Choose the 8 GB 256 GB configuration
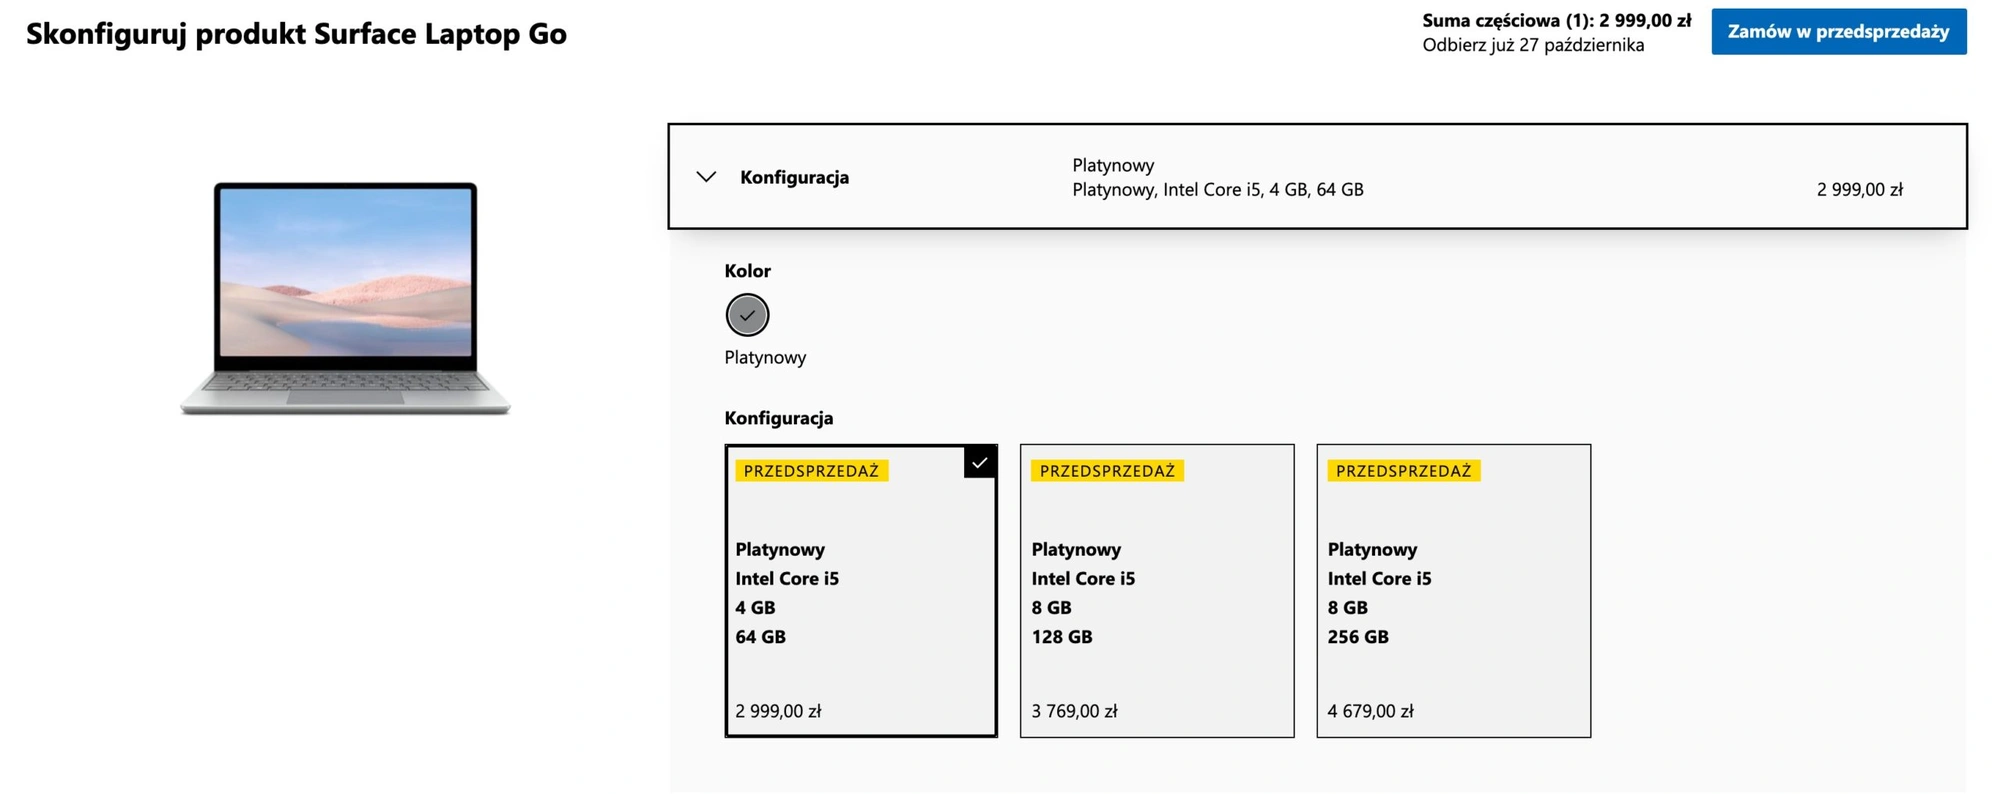The width and height of the screenshot is (2000, 794). (1453, 591)
